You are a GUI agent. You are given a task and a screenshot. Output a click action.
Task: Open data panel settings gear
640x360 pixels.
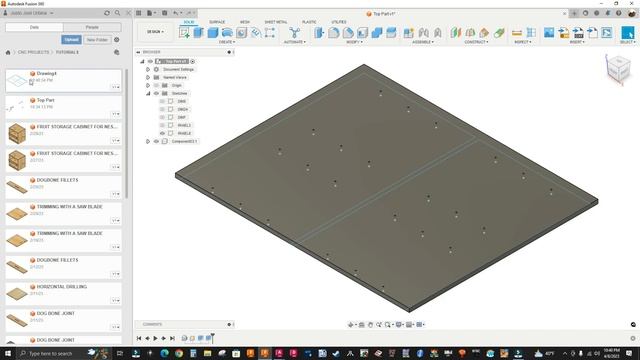117,40
